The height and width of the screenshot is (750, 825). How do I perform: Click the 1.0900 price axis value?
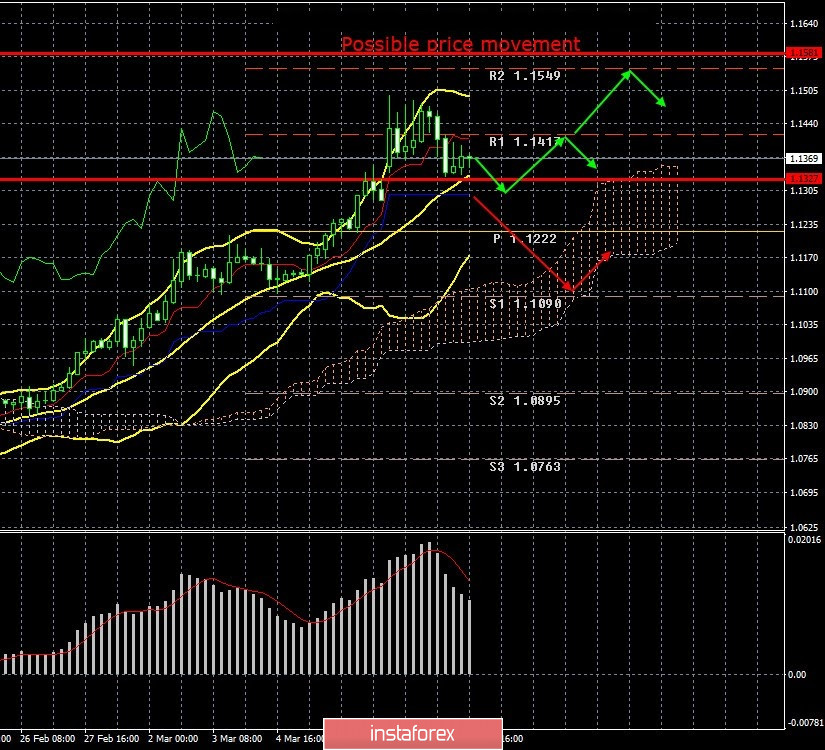click(x=804, y=392)
